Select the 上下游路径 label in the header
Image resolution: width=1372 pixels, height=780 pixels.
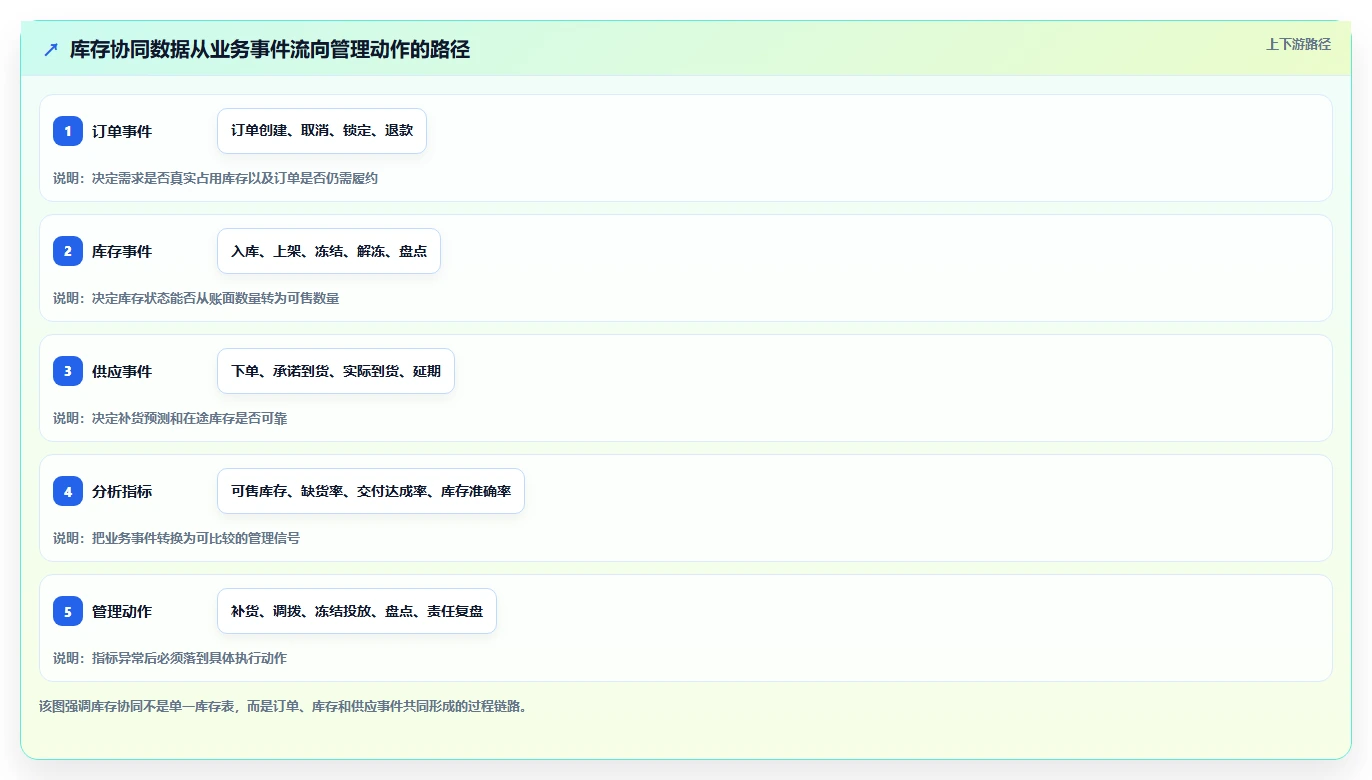pyautogui.click(x=1298, y=44)
